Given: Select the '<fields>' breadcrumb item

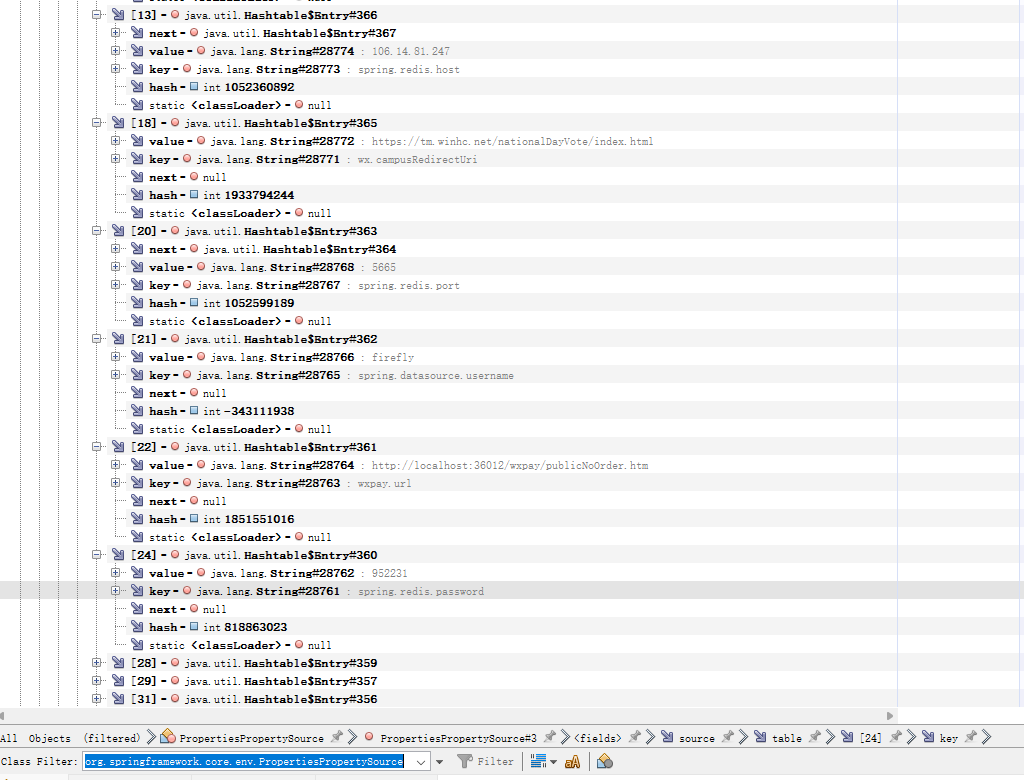Looking at the screenshot, I should click(x=596, y=738).
